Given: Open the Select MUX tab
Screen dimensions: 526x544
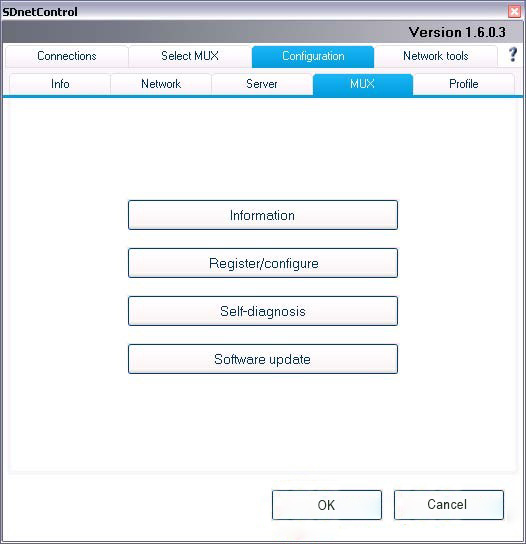Looking at the screenshot, I should (190, 56).
